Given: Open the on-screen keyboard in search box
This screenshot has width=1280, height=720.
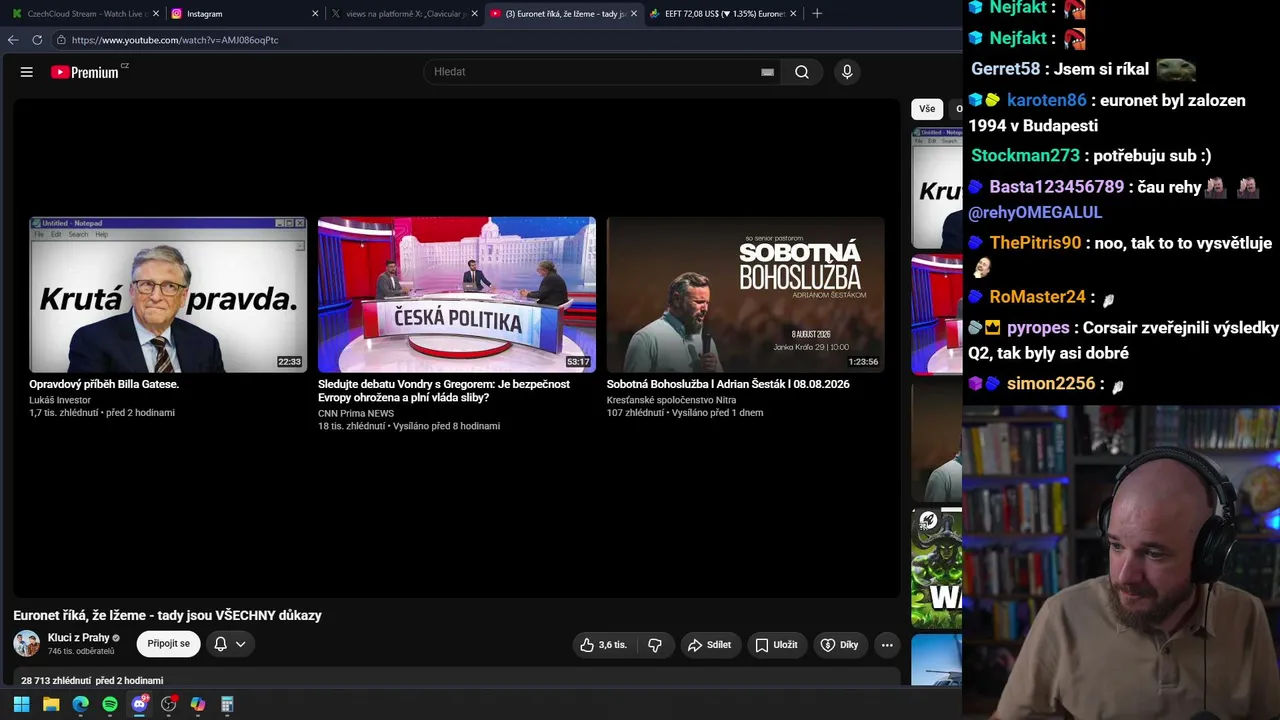Looking at the screenshot, I should [767, 72].
